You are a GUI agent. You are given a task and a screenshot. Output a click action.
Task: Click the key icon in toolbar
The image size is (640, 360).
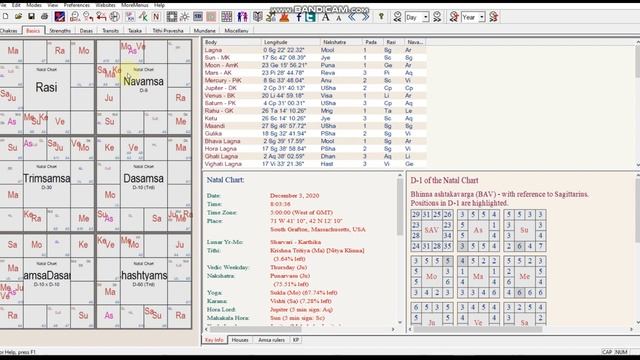381,17
